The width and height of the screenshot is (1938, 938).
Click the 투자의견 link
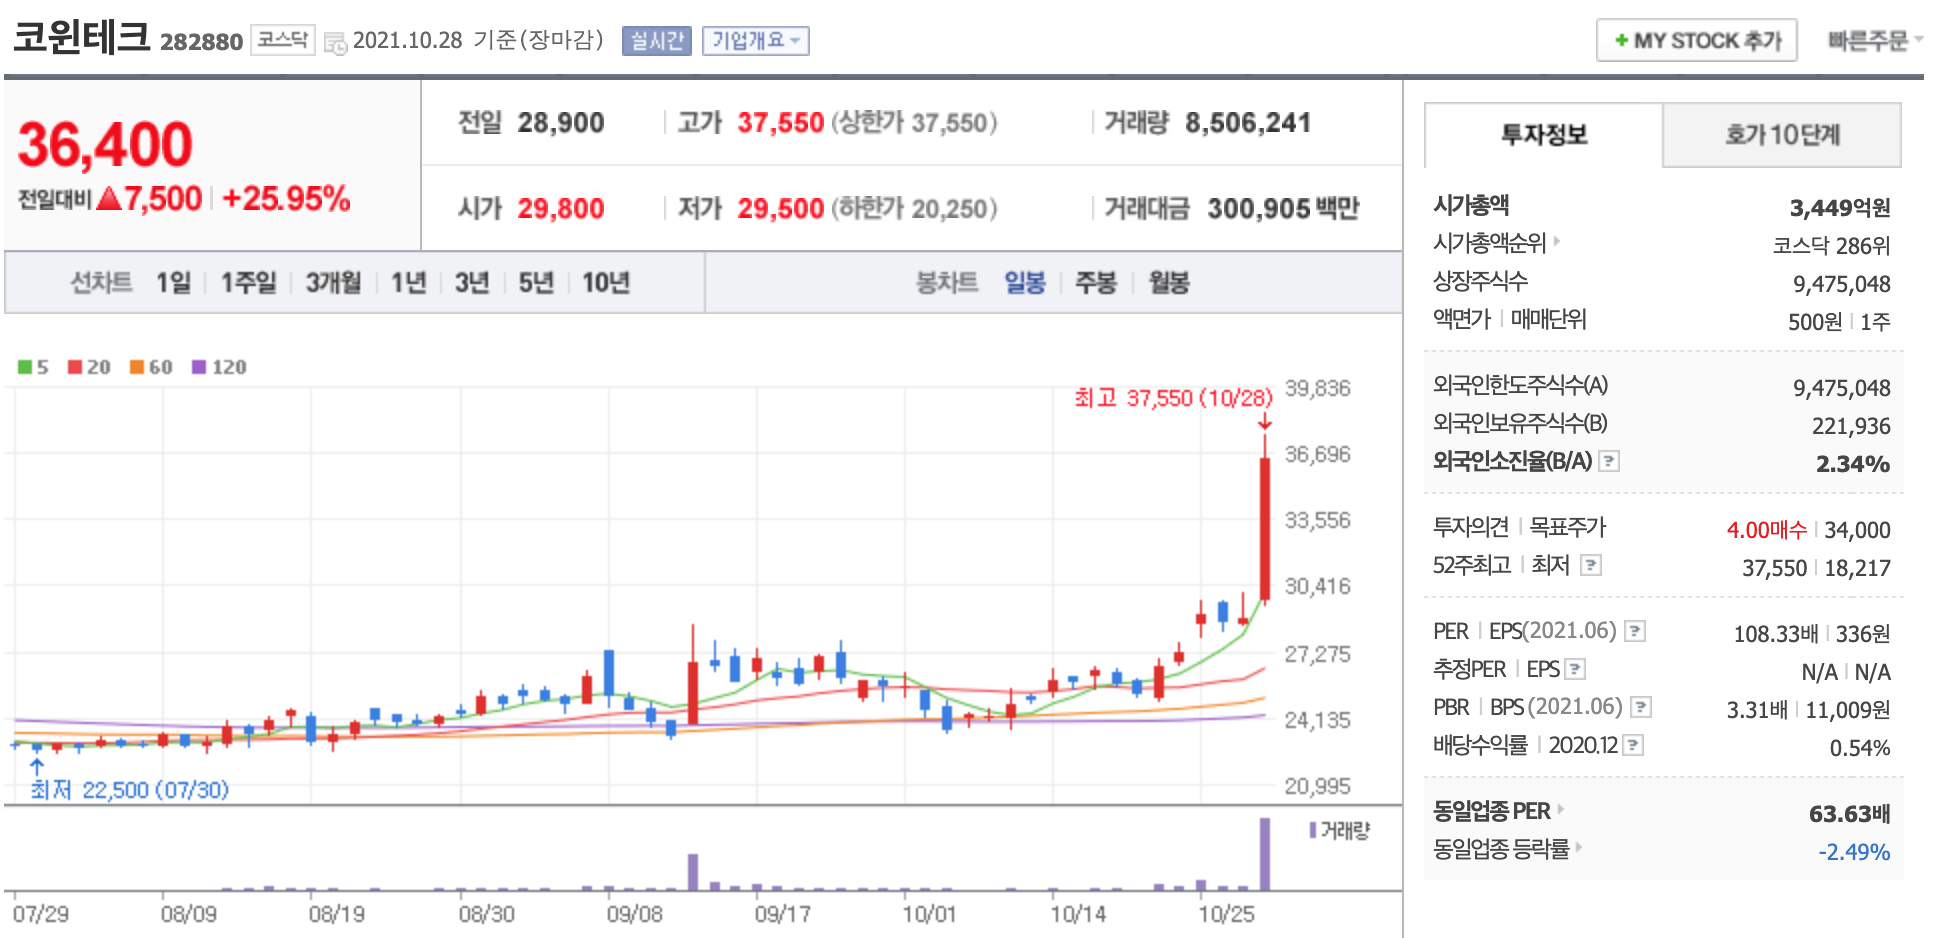point(1470,527)
